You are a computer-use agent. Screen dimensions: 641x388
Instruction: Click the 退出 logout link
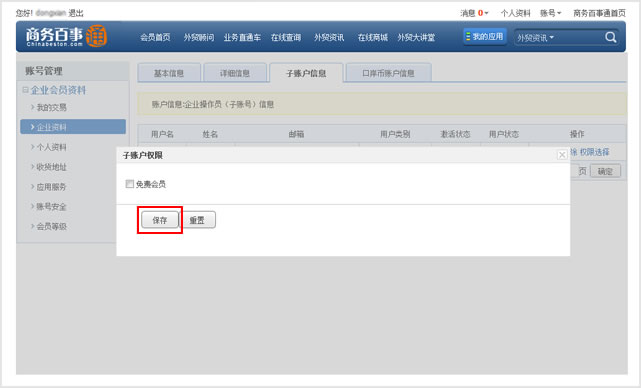pos(76,13)
